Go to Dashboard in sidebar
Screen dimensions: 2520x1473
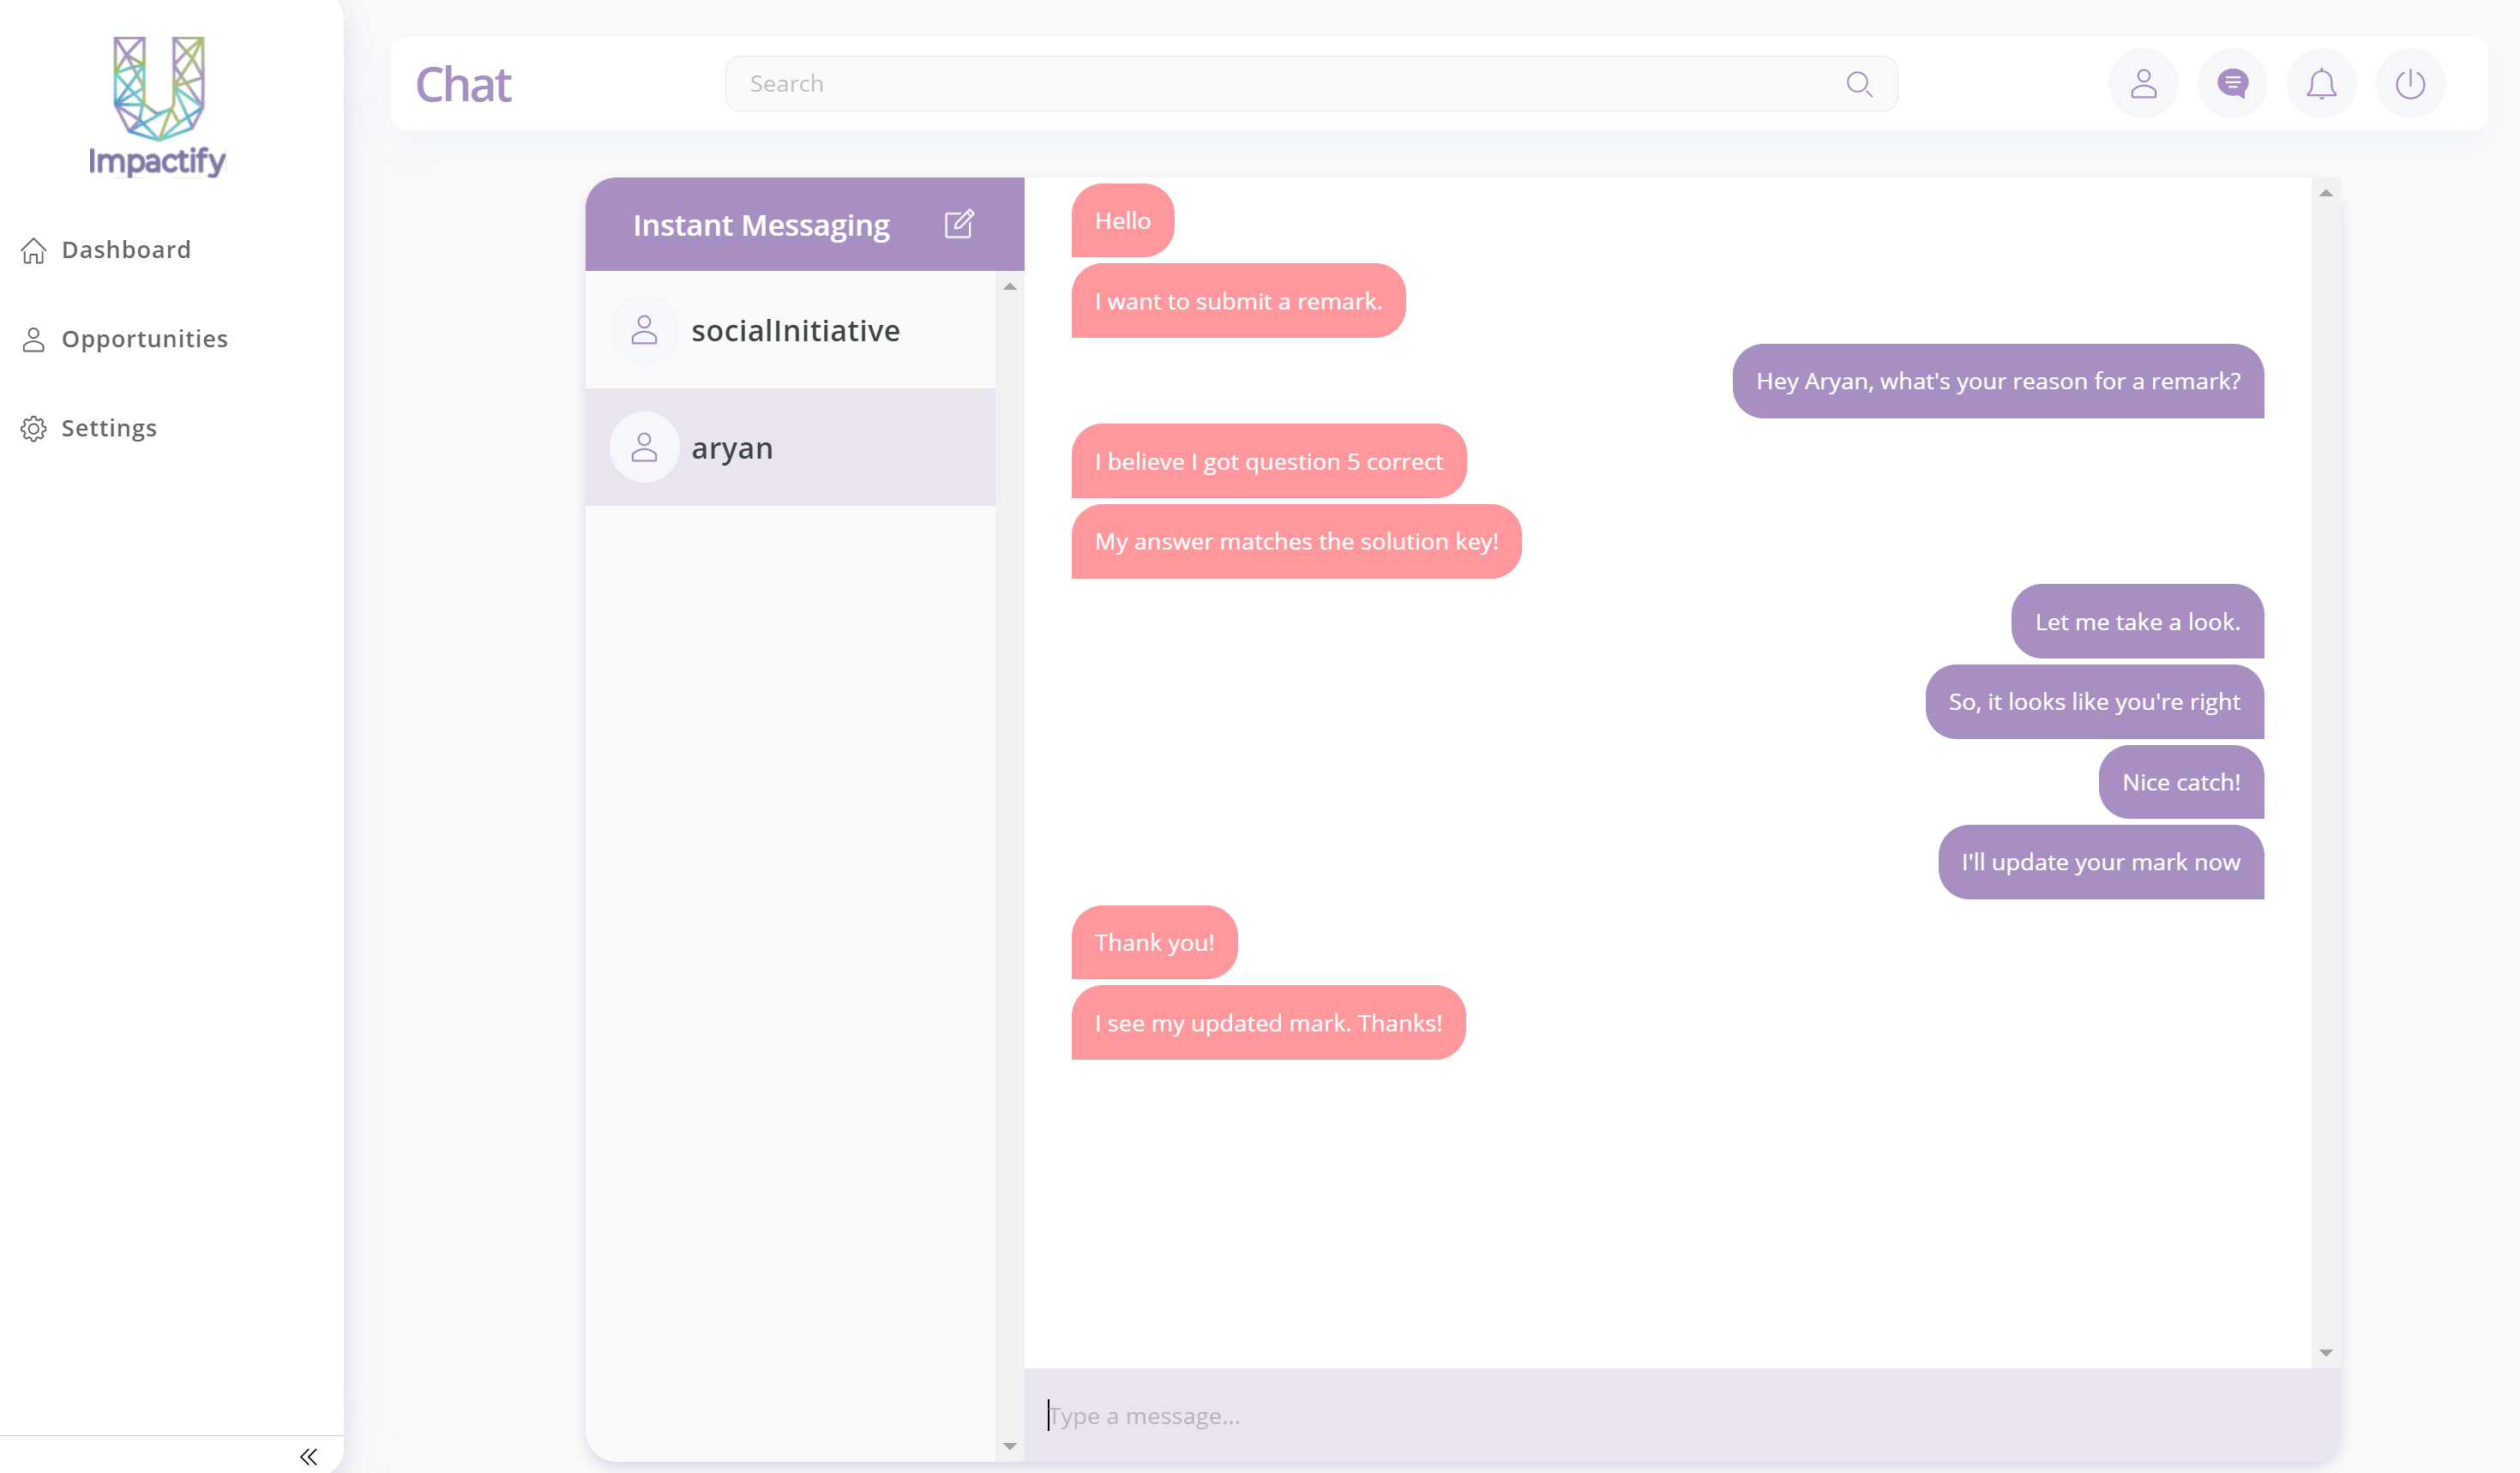pyautogui.click(x=125, y=250)
